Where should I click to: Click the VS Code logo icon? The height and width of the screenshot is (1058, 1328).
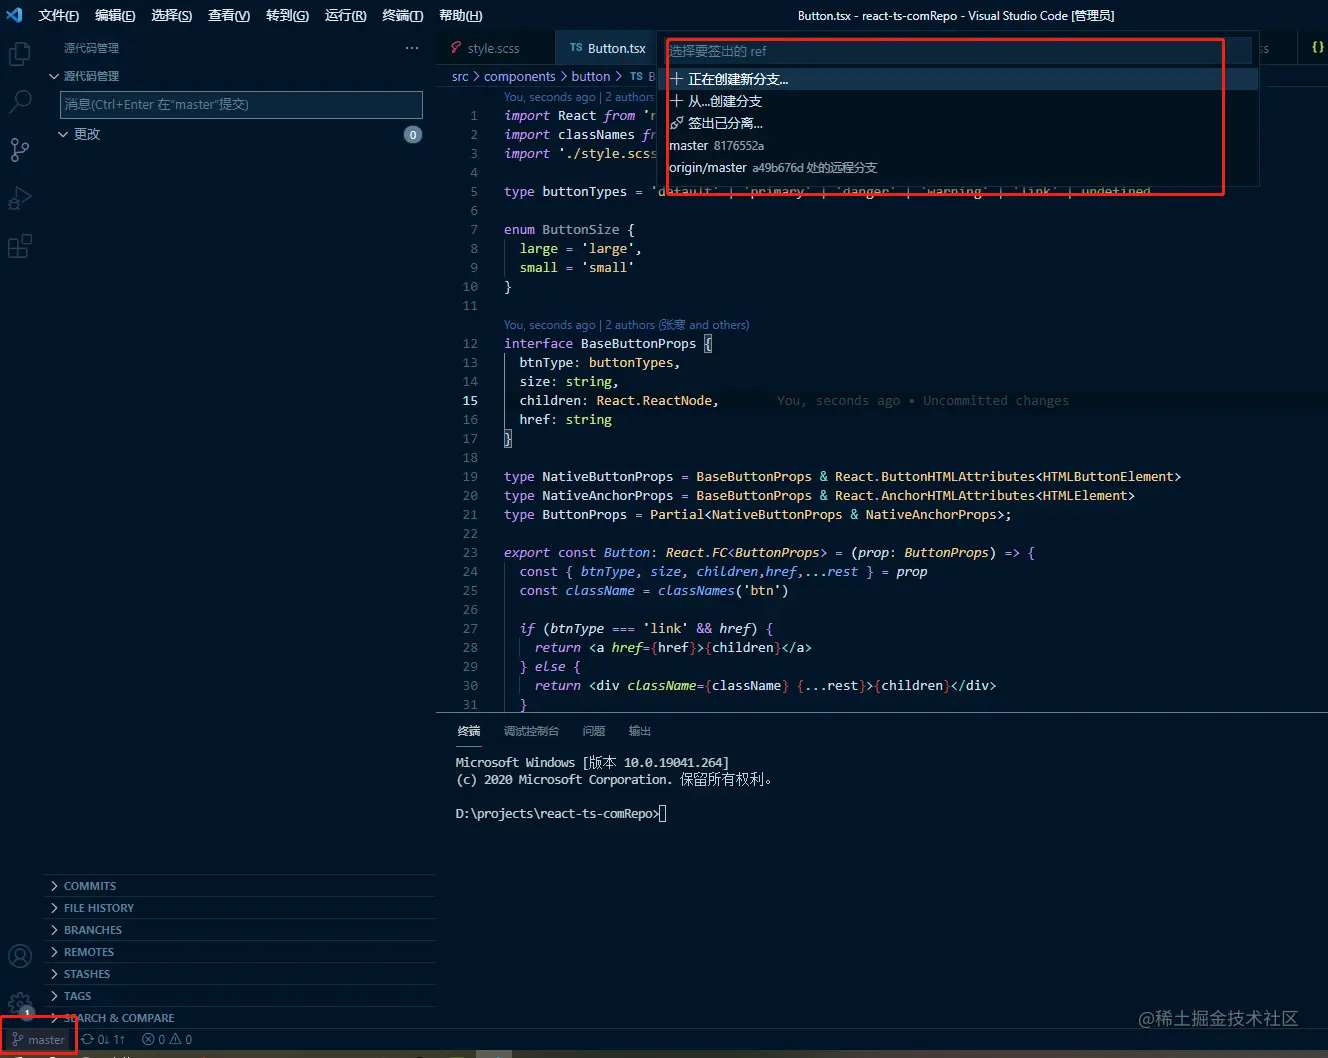(x=14, y=15)
